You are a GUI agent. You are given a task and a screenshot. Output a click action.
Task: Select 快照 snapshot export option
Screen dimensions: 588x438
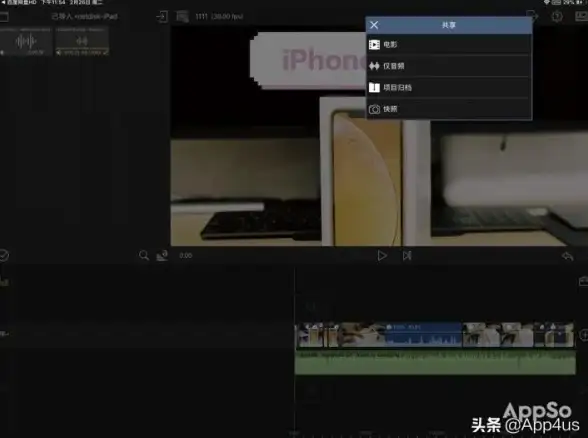[449, 109]
